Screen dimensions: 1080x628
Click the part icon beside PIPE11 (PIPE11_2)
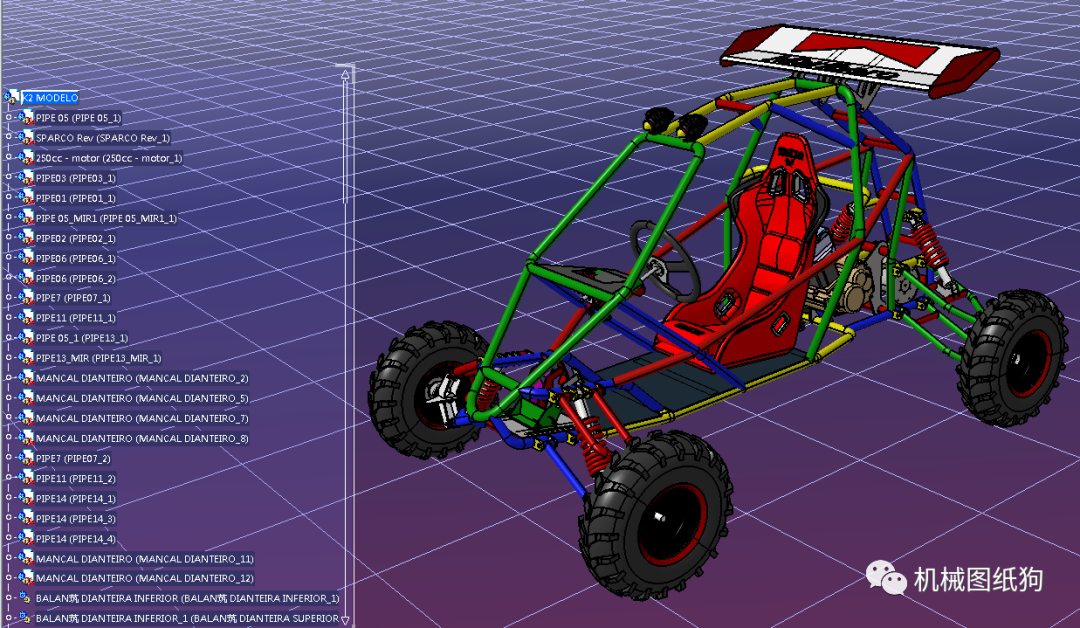click(x=25, y=478)
